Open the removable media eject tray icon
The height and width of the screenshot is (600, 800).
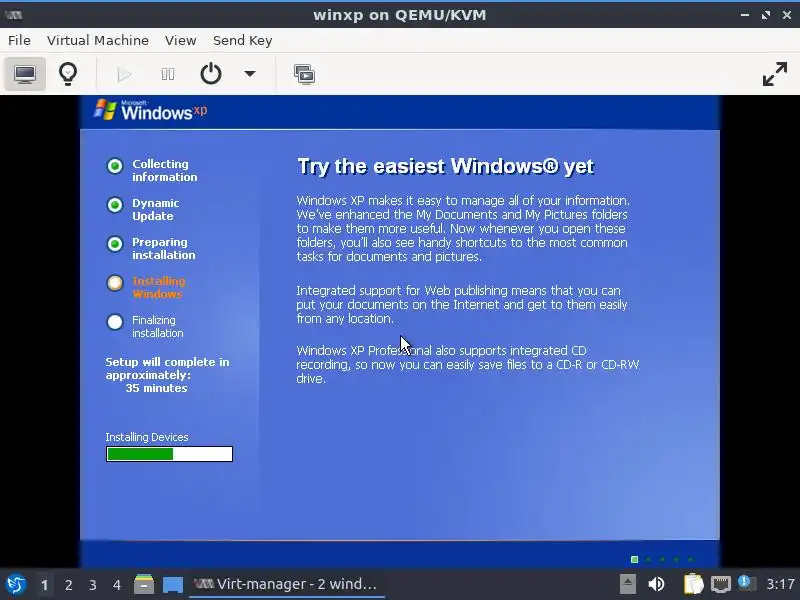628,584
